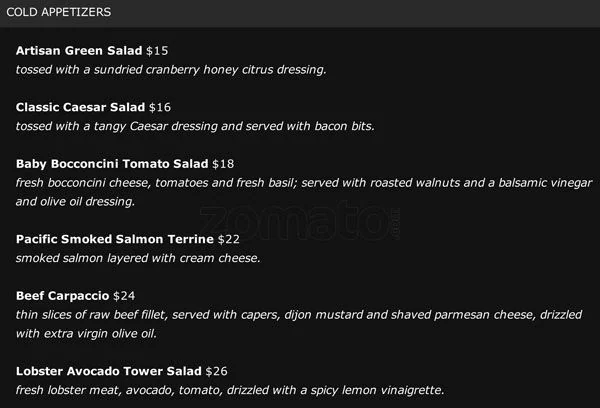The image size is (600, 408).
Task: Click the sundried cranberry honey citrus dressing description
Action: pos(171,70)
